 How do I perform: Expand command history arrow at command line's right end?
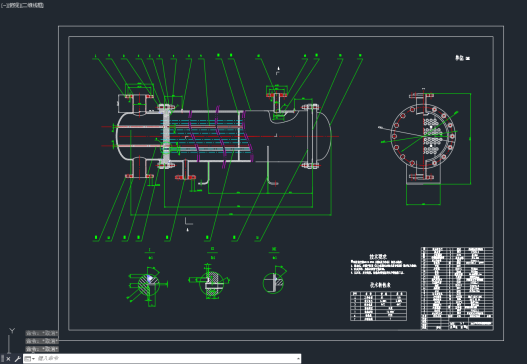coord(298,359)
